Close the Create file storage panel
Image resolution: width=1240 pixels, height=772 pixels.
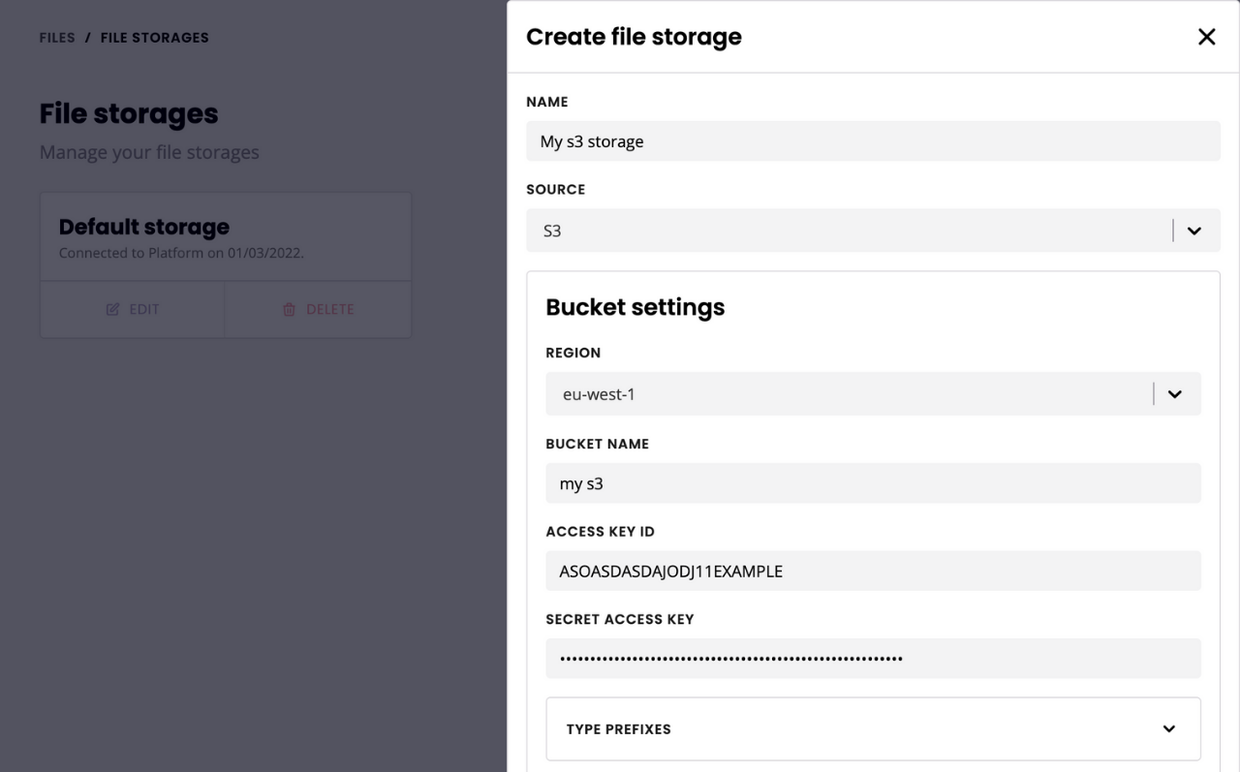1206,37
